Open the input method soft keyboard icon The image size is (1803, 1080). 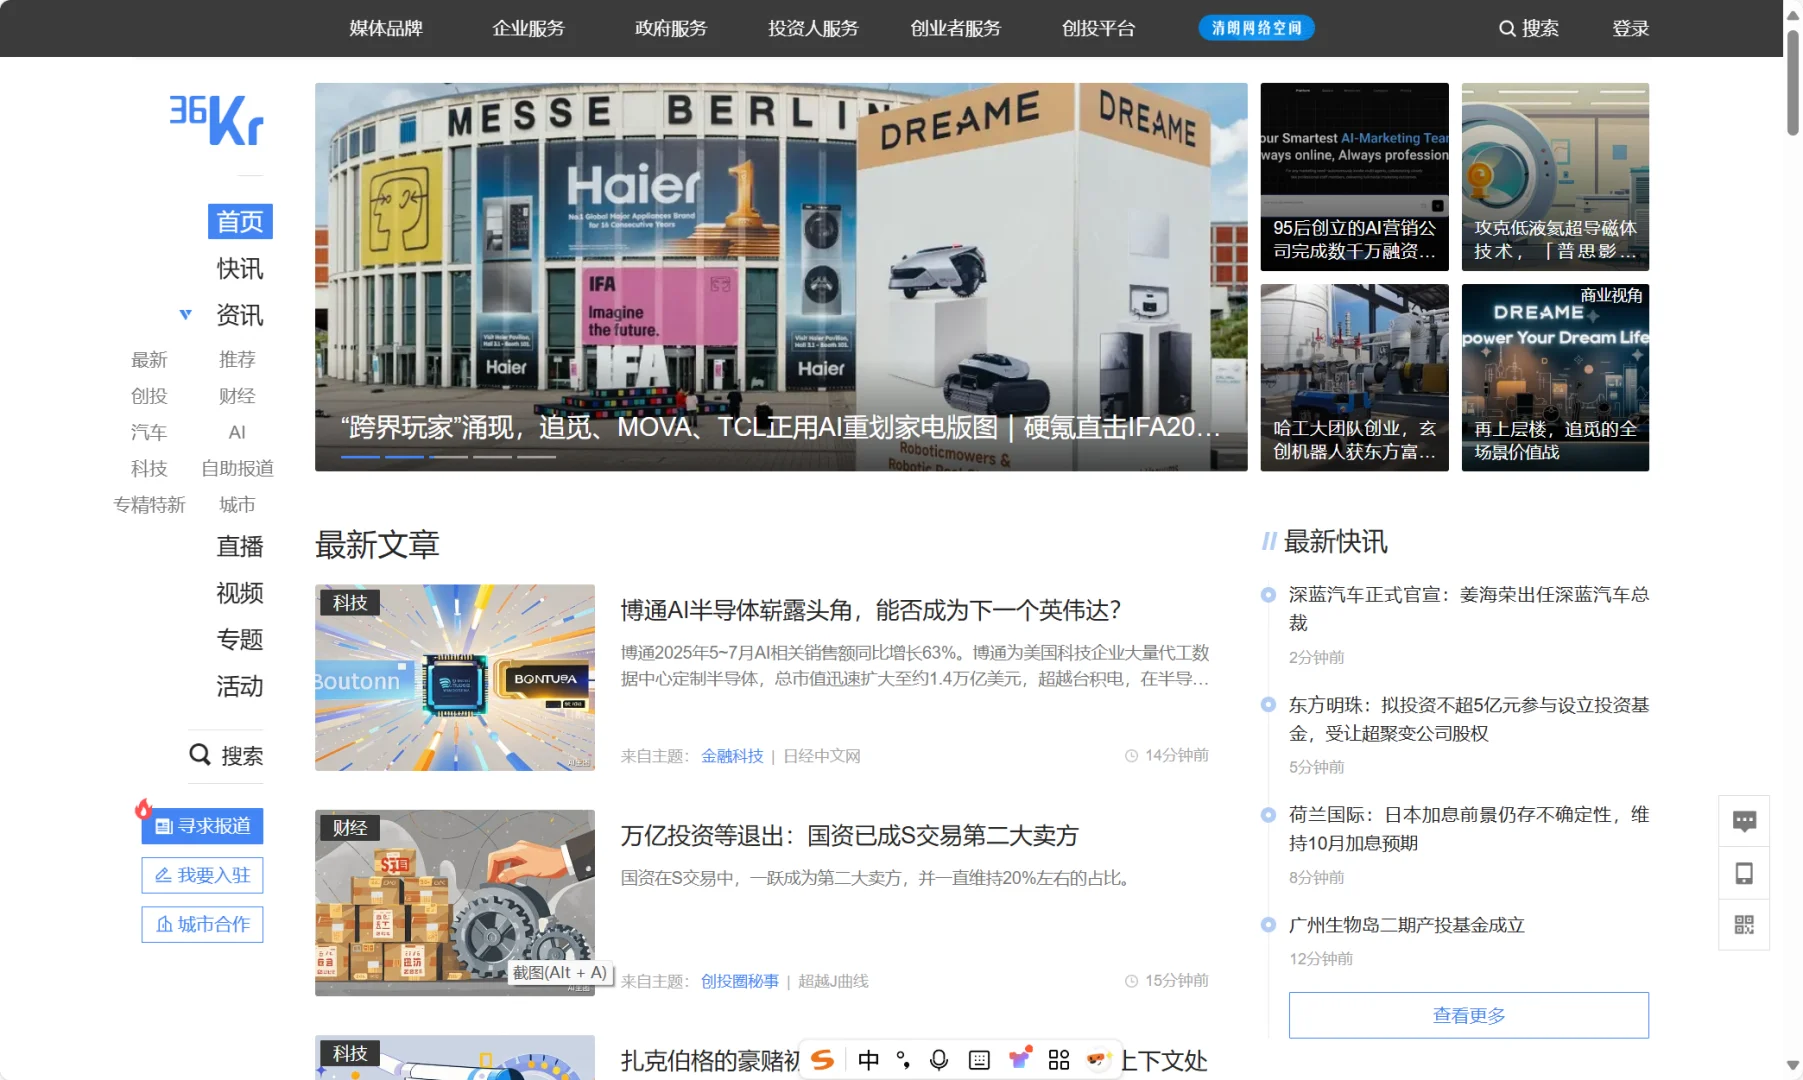979,1060
